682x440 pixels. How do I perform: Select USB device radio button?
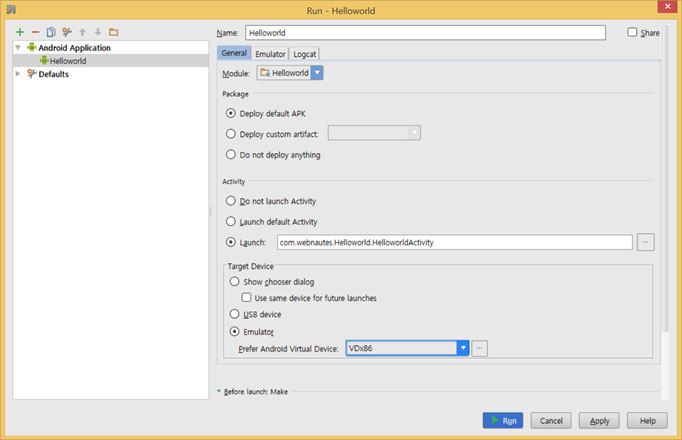(234, 314)
